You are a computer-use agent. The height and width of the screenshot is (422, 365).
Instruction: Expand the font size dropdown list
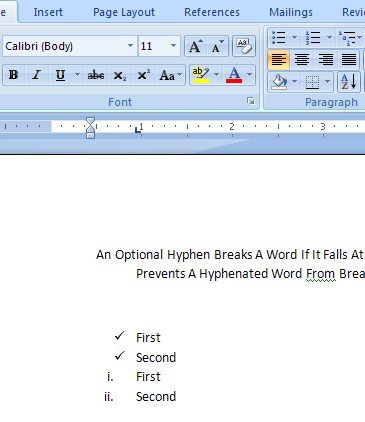tap(173, 46)
